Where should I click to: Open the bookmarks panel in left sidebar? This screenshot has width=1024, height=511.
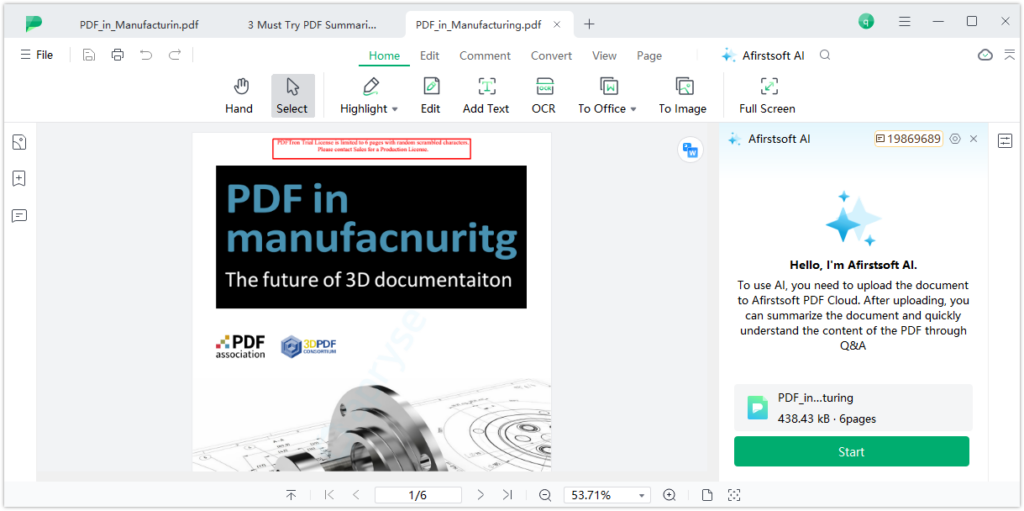click(20, 178)
